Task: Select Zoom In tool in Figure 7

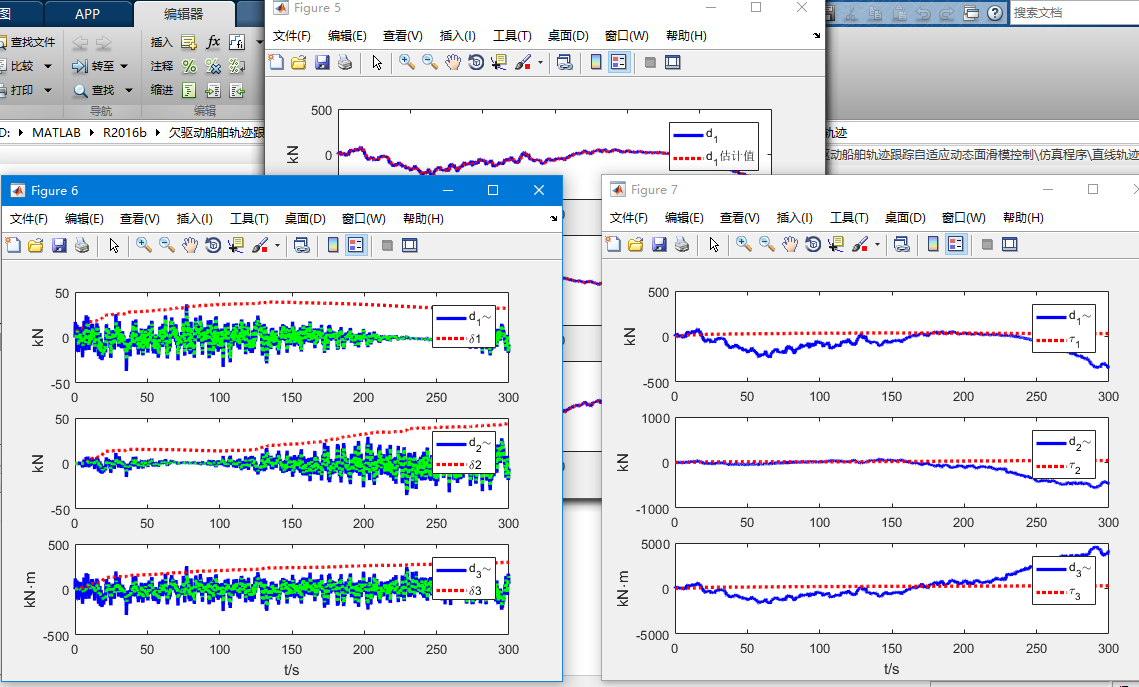Action: (744, 245)
